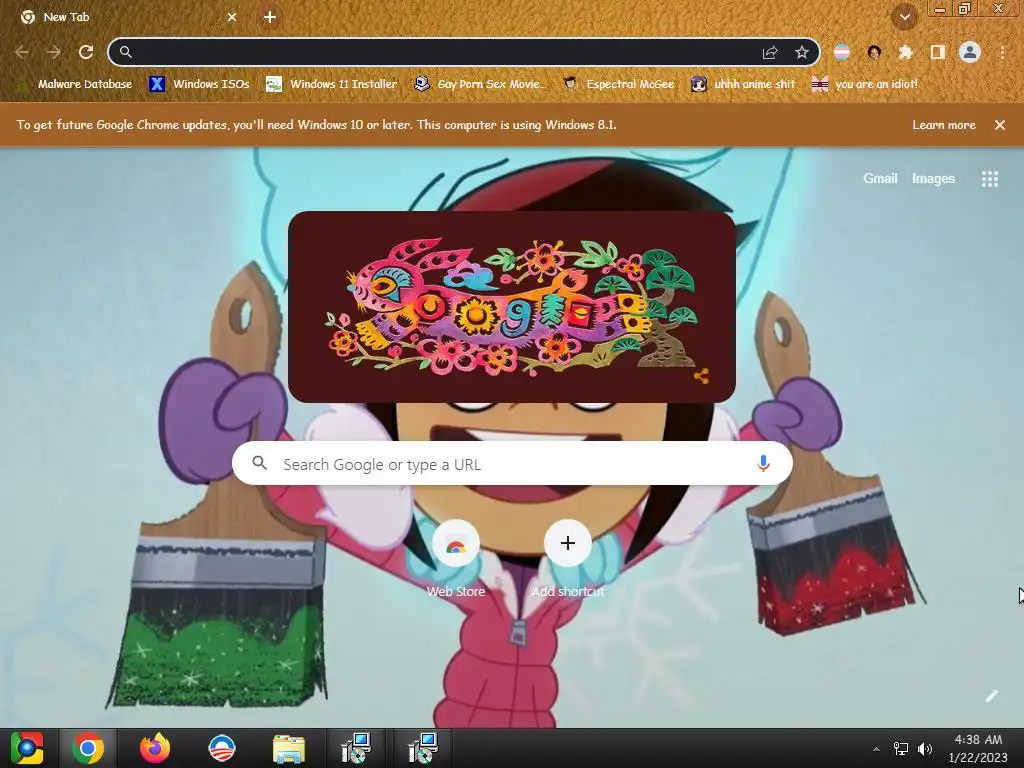The image size is (1024, 768).
Task: Toggle the Chrome side panel
Action: click(937, 52)
